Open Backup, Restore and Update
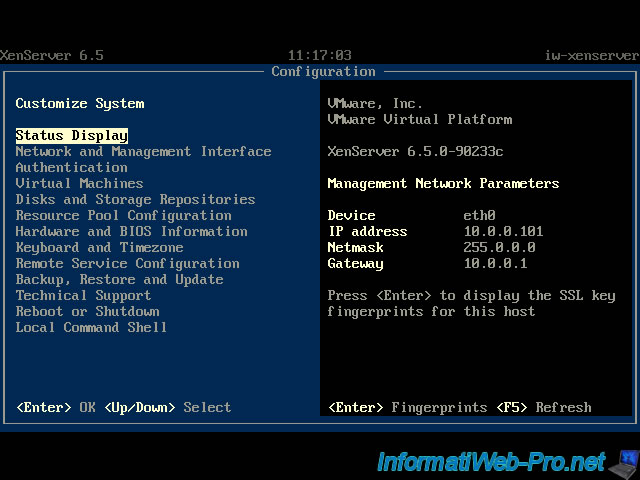This screenshot has width=640, height=480. coord(119,279)
